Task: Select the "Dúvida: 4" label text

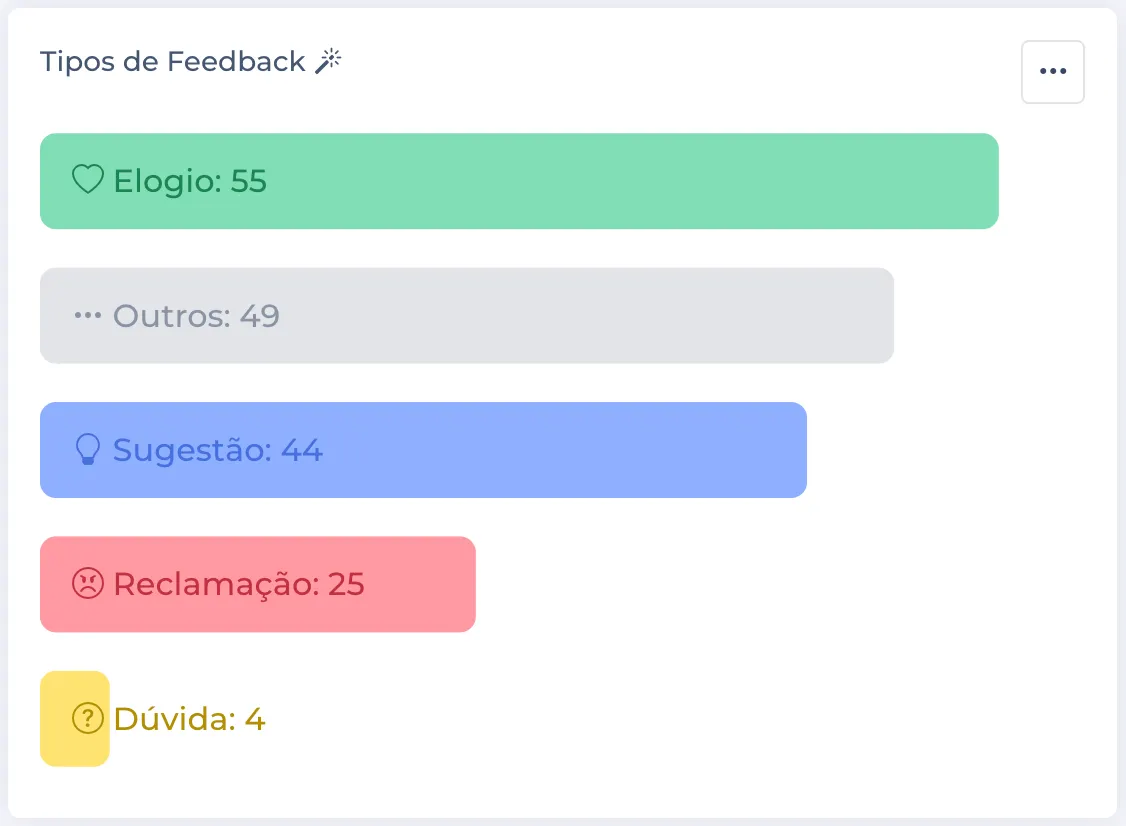Action: 189,718
